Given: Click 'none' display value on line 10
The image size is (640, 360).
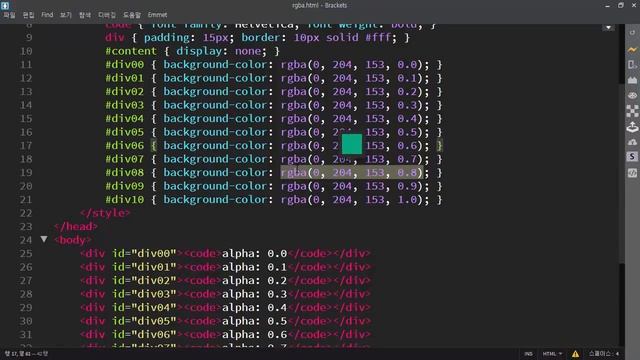Looking at the screenshot, I should tap(248, 51).
